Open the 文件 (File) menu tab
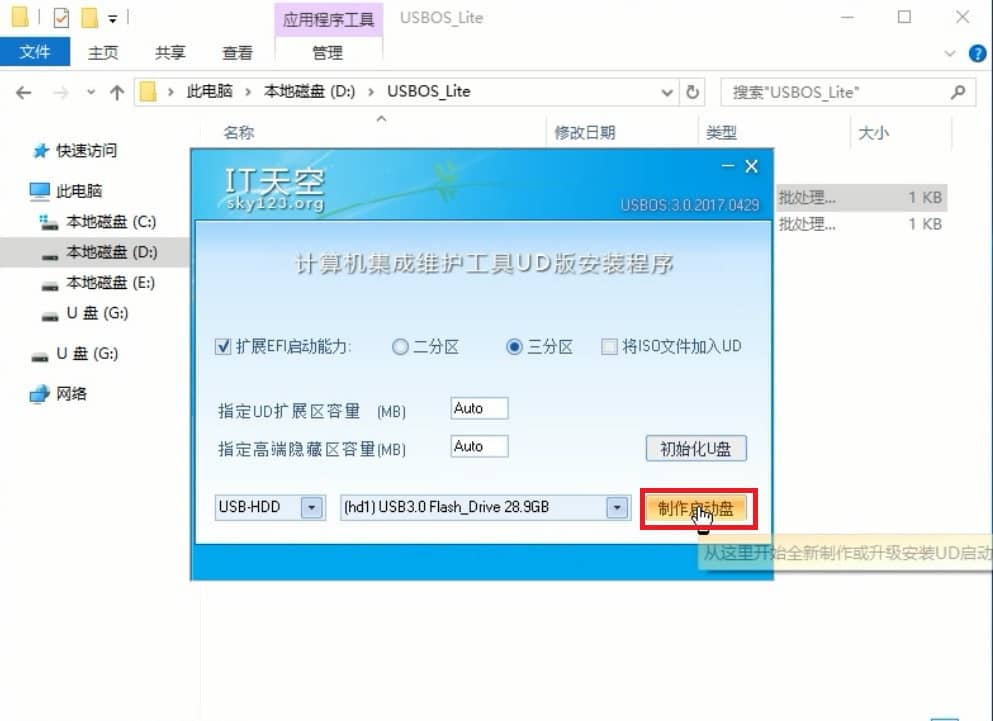The image size is (993, 721). coord(35,52)
